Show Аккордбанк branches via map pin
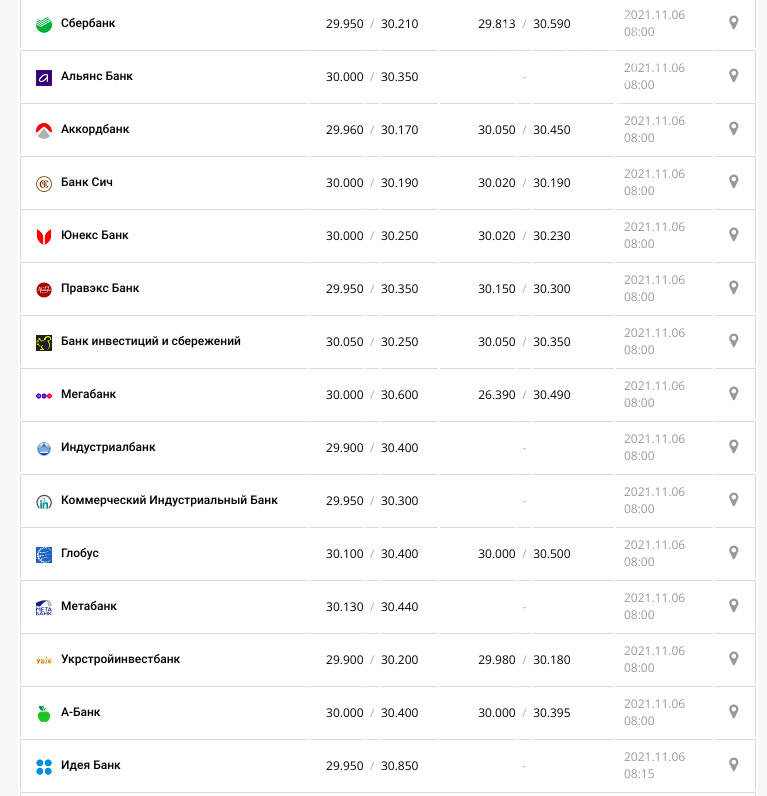The width and height of the screenshot is (767, 796). tap(733, 128)
